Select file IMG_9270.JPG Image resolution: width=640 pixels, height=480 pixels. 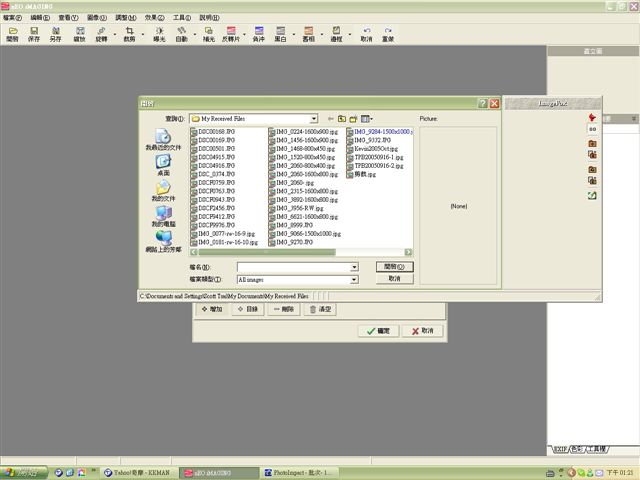(291, 242)
